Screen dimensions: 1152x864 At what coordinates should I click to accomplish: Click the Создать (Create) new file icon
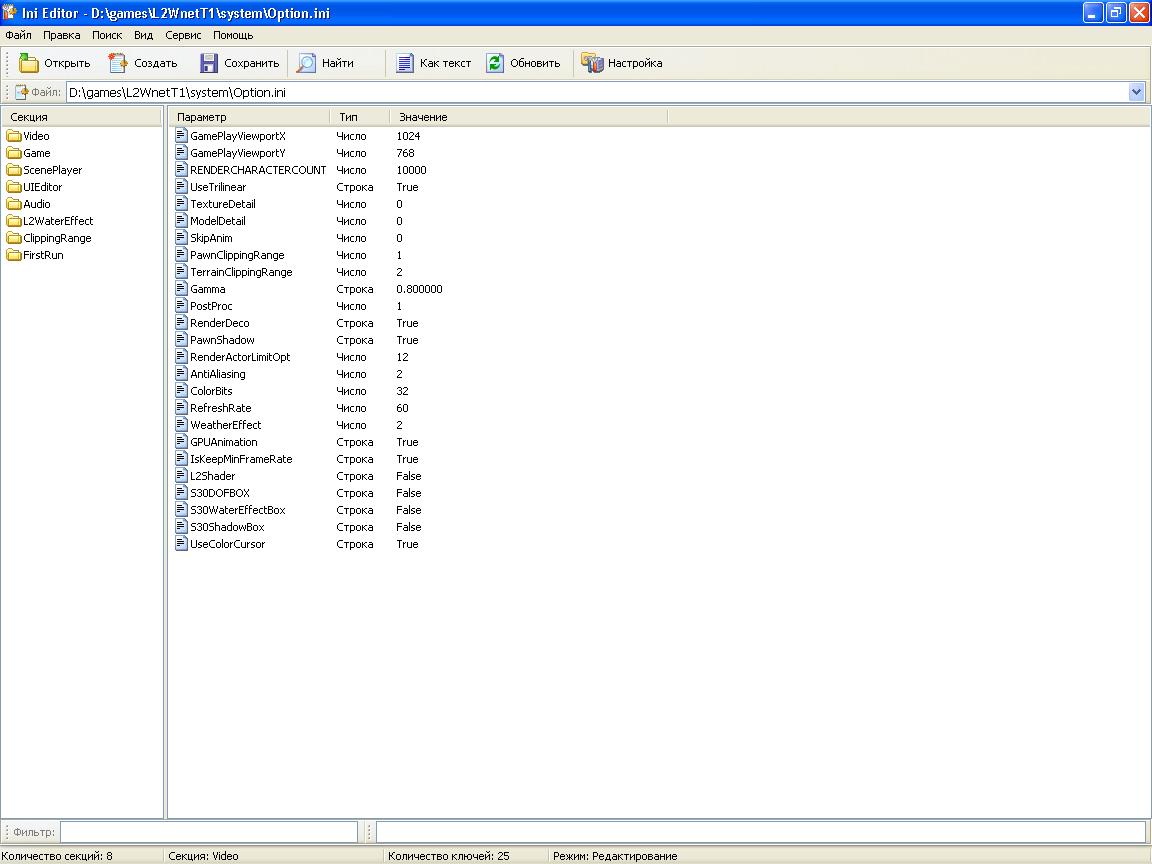click(118, 63)
